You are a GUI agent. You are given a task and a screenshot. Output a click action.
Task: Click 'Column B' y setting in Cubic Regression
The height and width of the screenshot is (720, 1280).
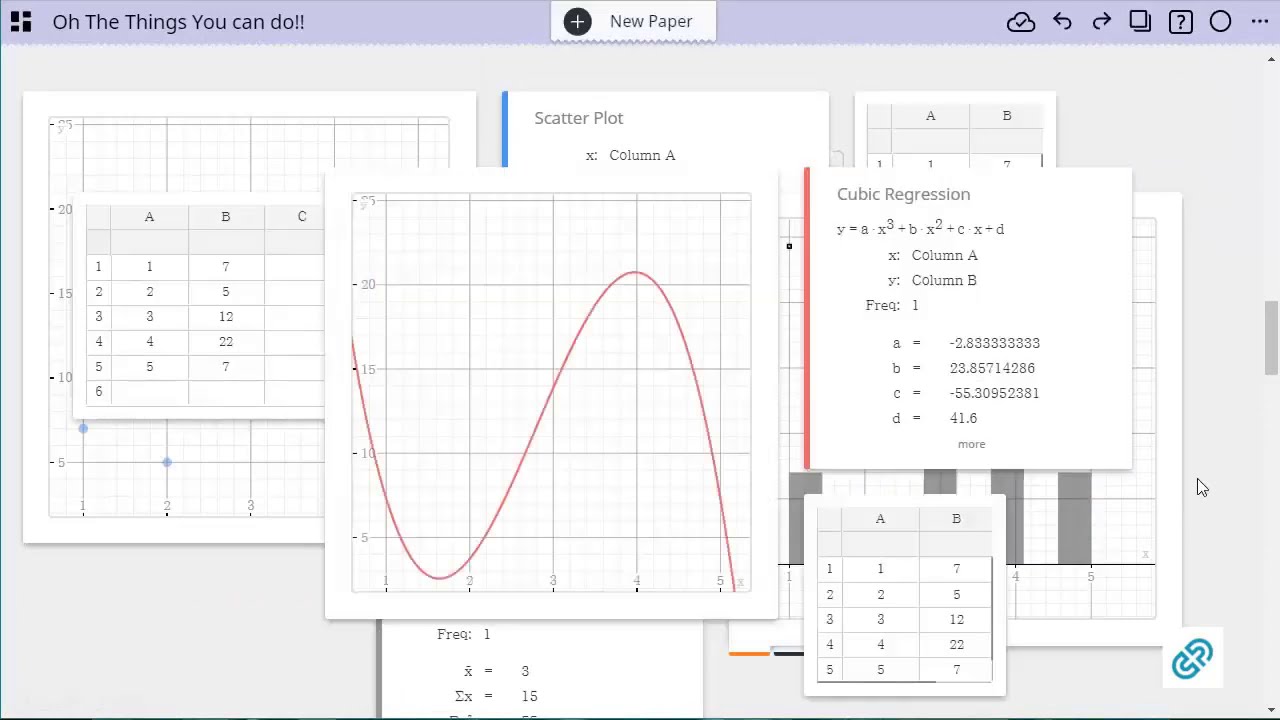click(944, 280)
